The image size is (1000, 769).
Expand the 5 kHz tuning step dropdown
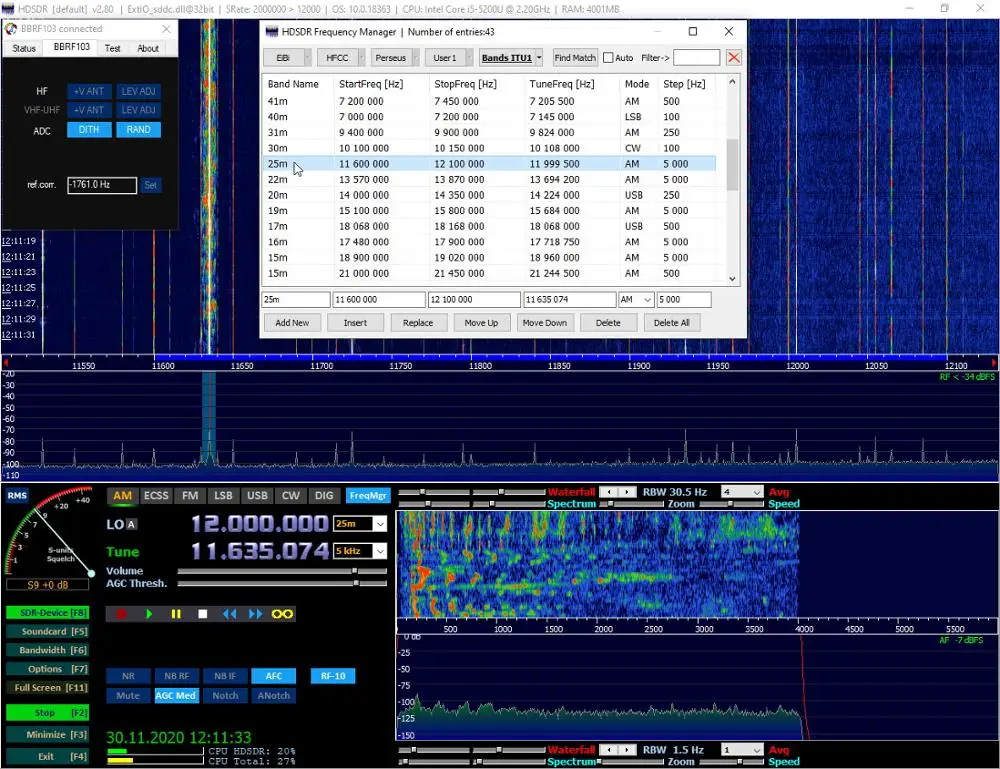click(380, 551)
